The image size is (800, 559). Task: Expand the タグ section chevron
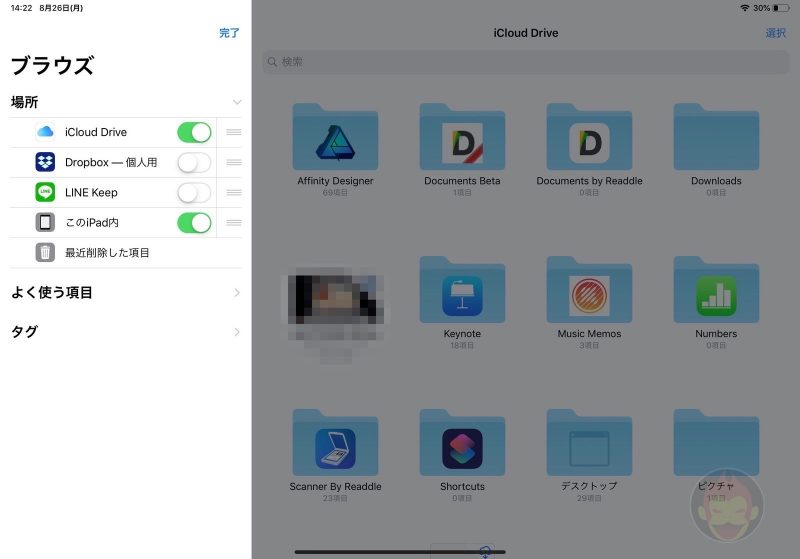click(237, 332)
